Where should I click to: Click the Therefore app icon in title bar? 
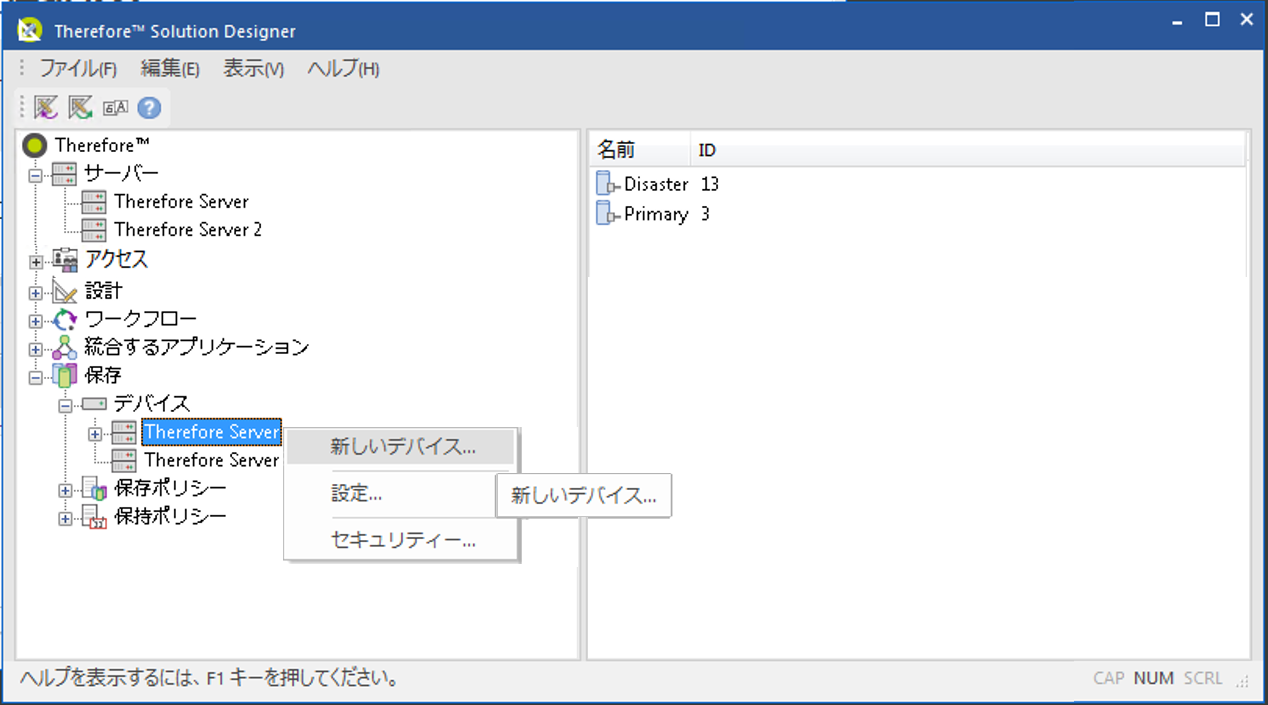point(30,30)
